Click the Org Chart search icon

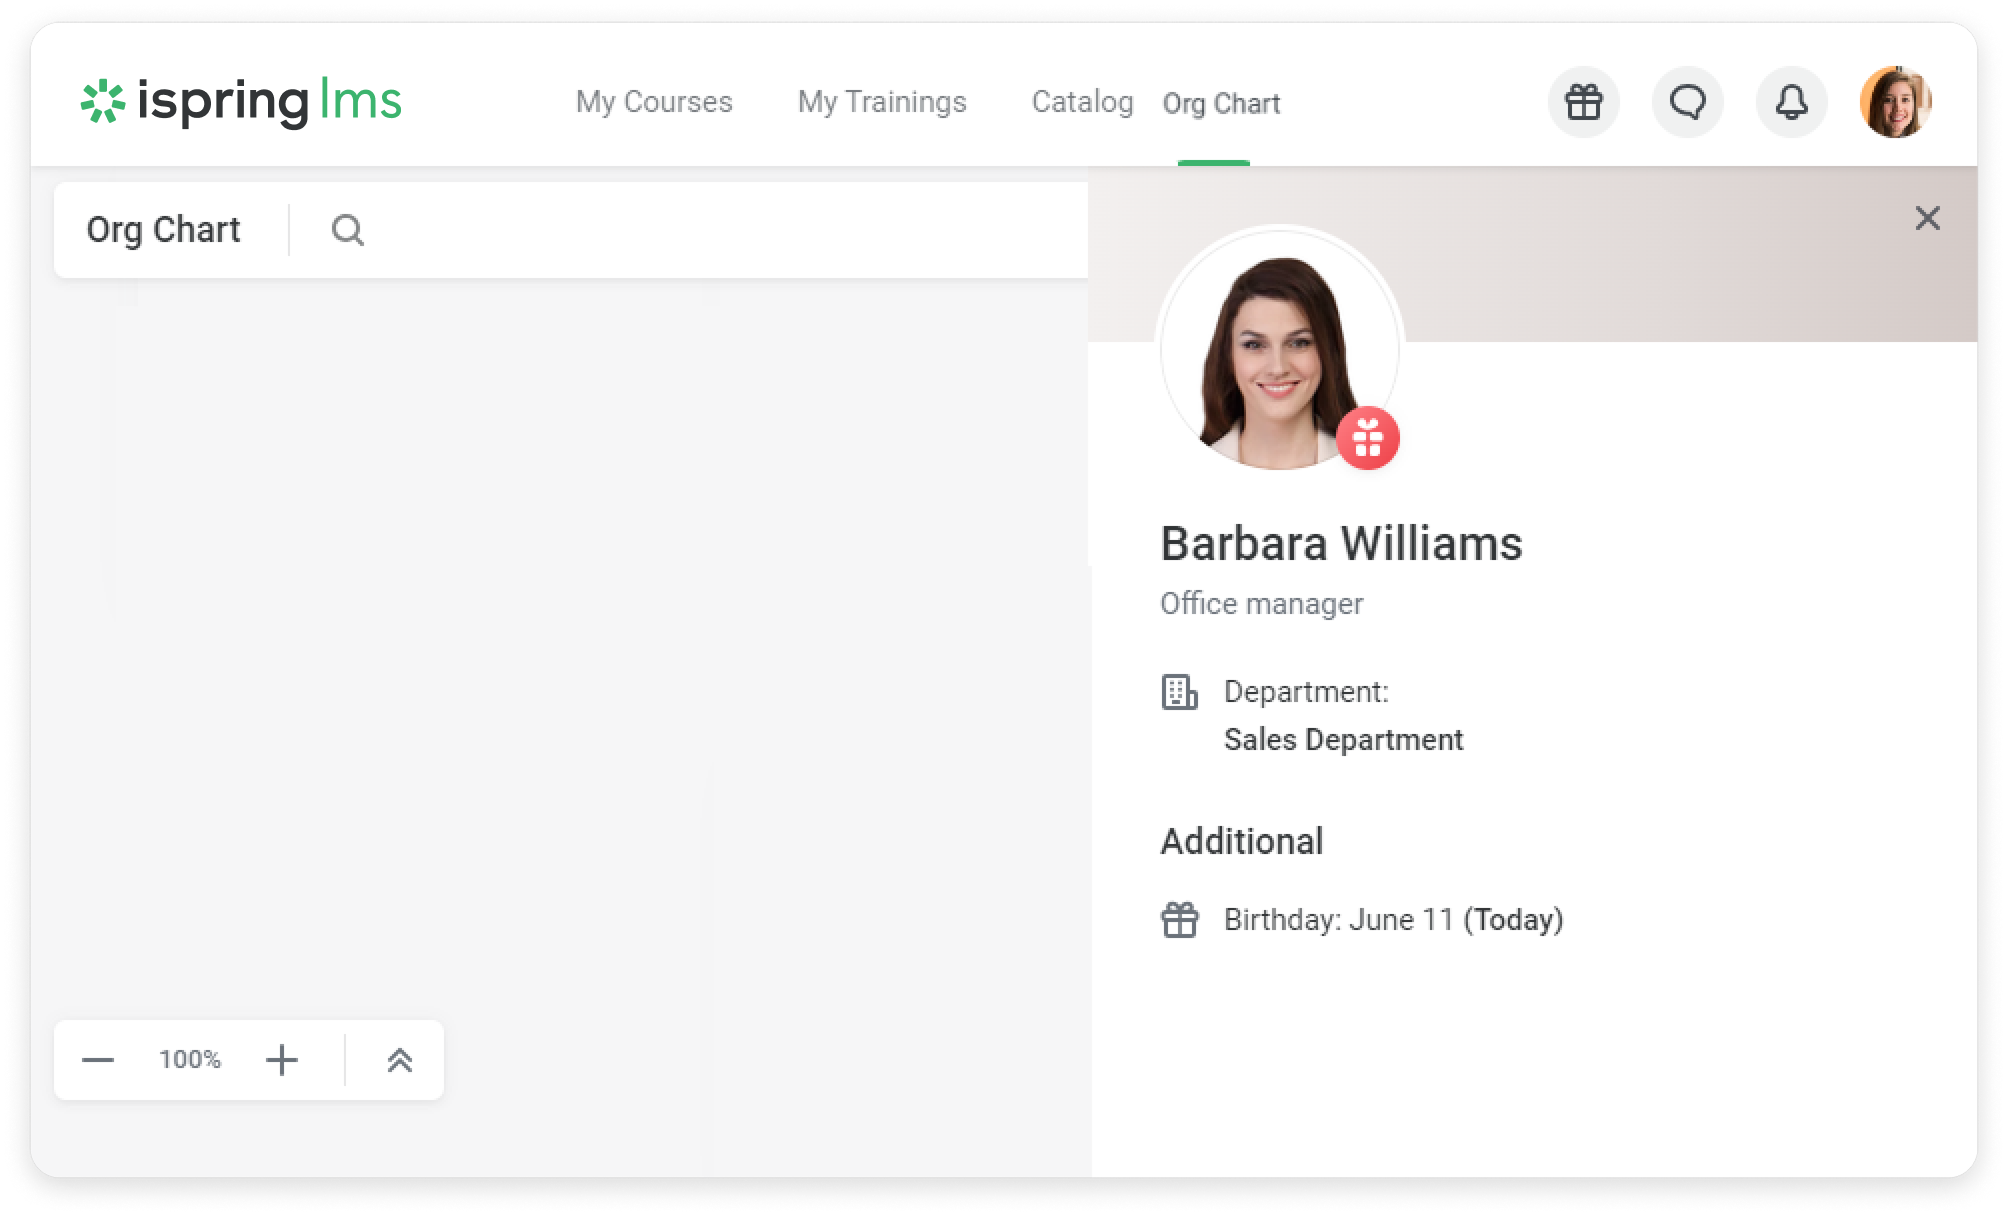pyautogui.click(x=347, y=230)
